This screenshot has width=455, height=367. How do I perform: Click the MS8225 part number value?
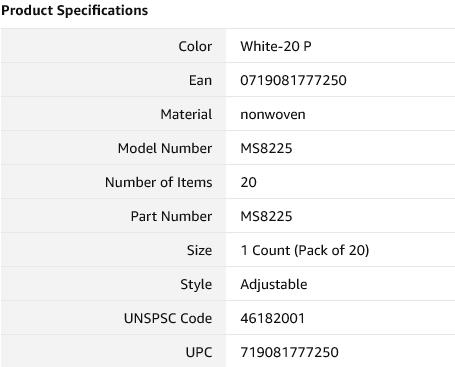(266, 216)
